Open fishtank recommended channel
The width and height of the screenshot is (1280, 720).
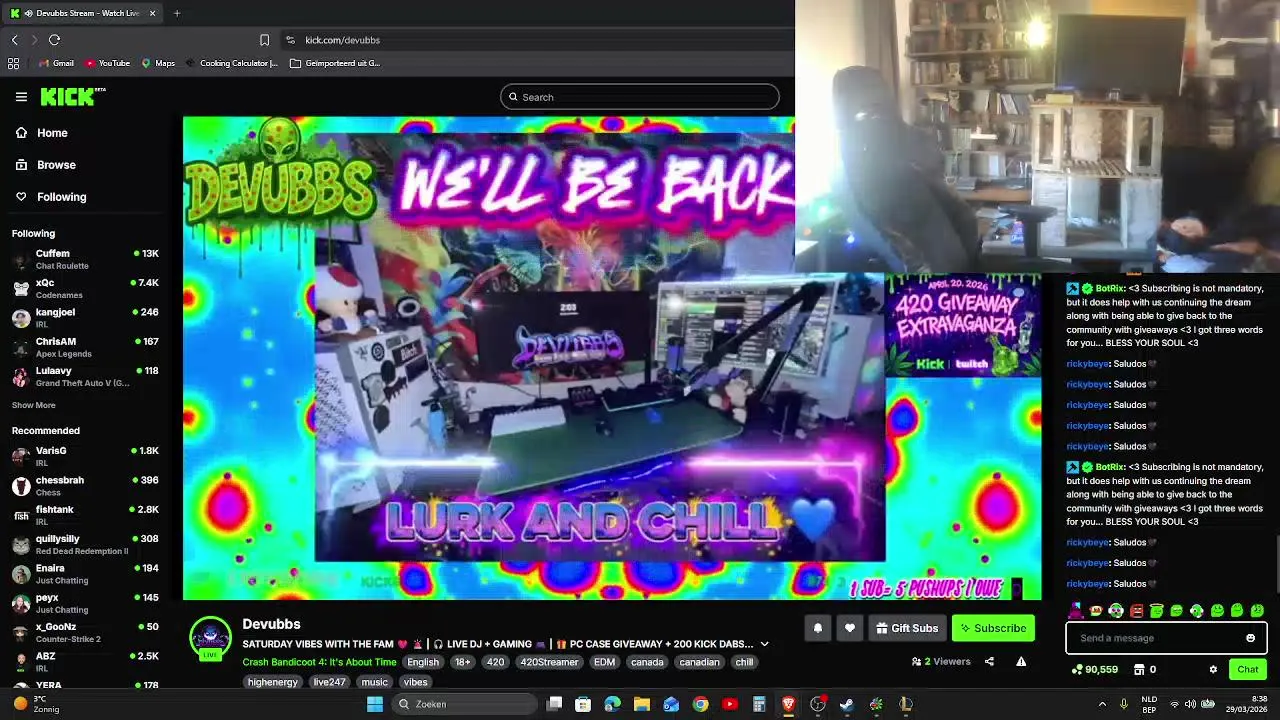tap(86, 515)
